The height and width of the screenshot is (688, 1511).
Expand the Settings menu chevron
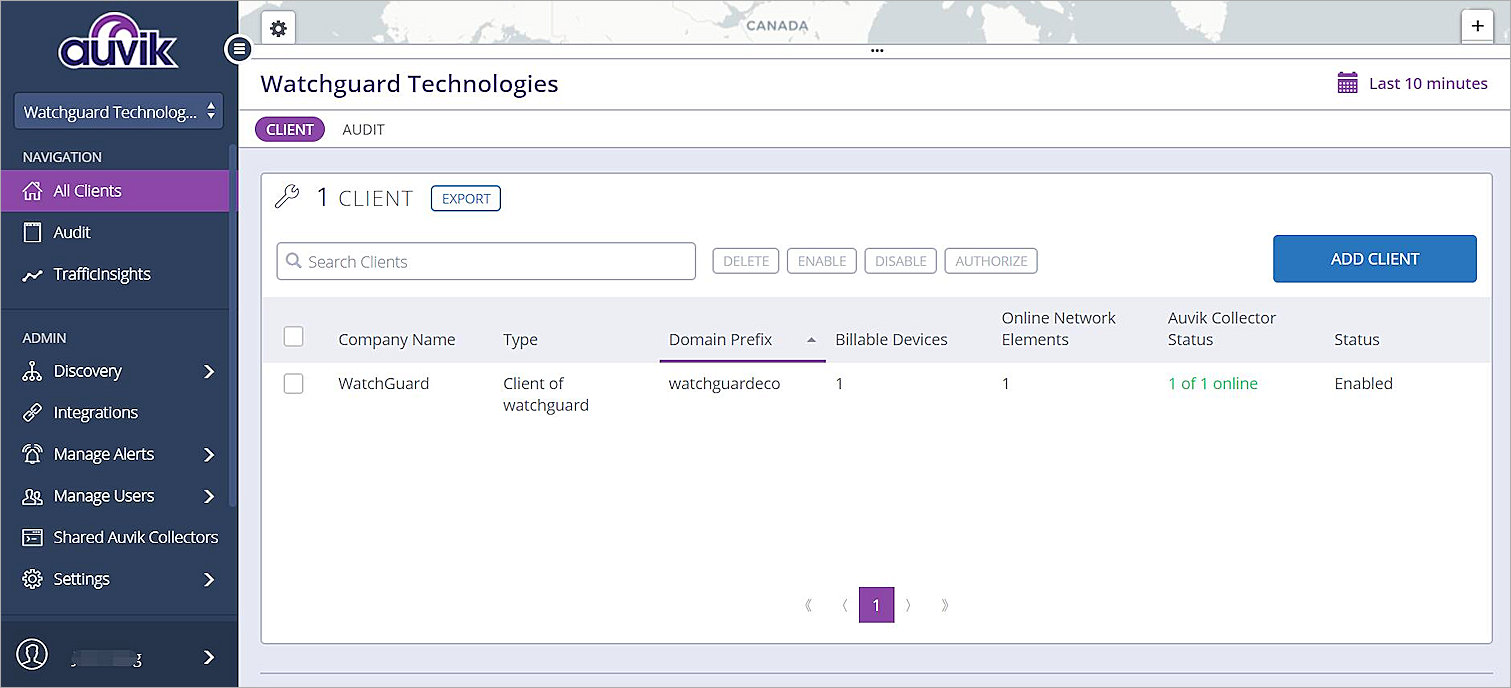click(x=209, y=578)
